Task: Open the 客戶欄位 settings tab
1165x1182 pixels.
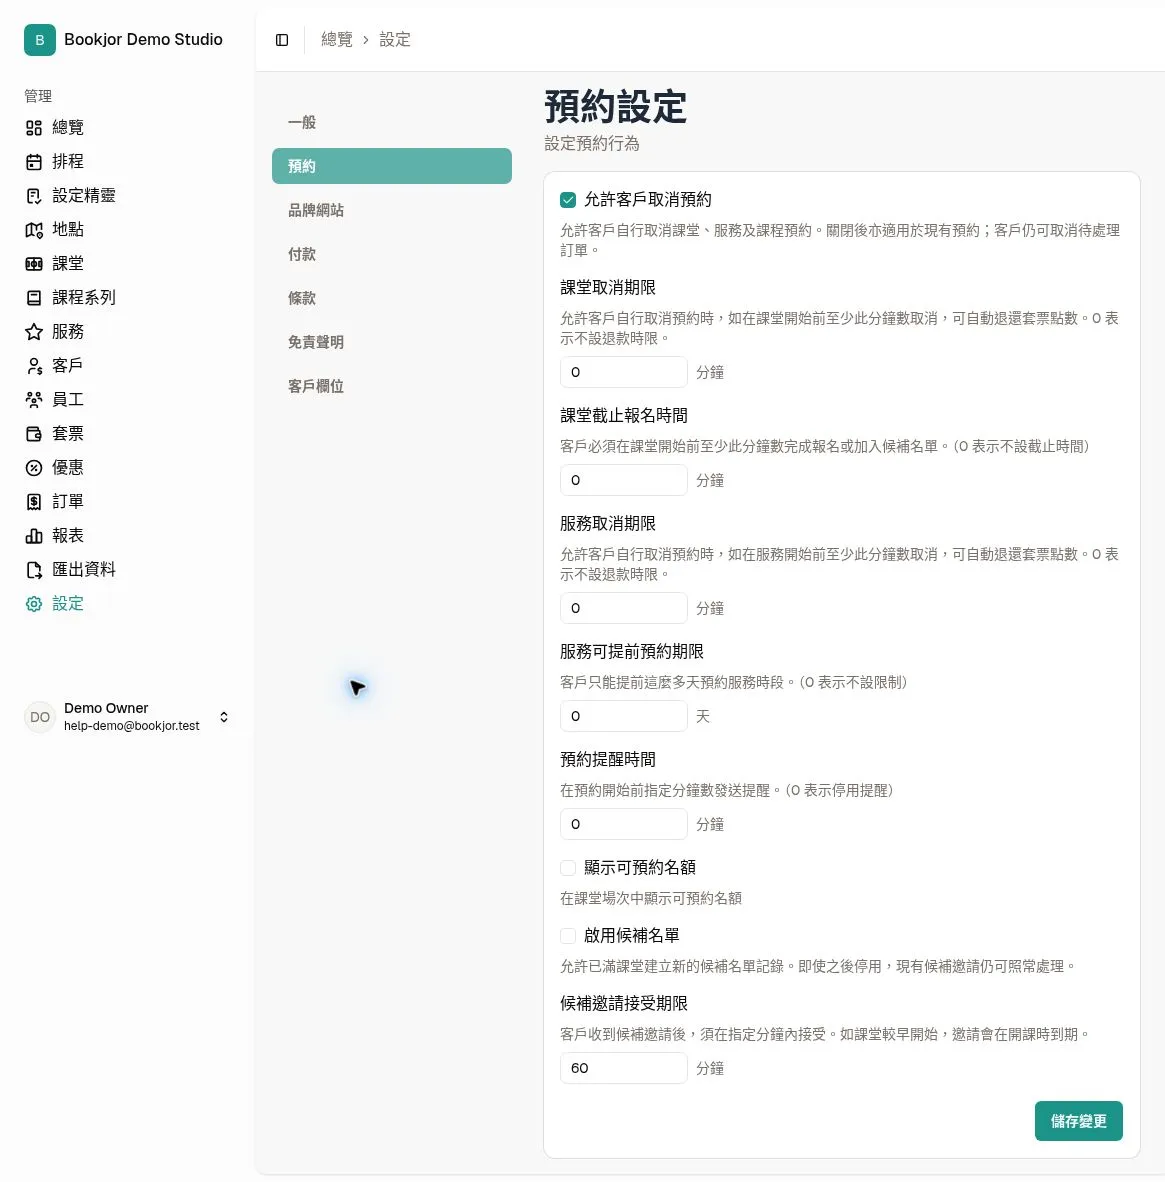Action: pyautogui.click(x=391, y=386)
